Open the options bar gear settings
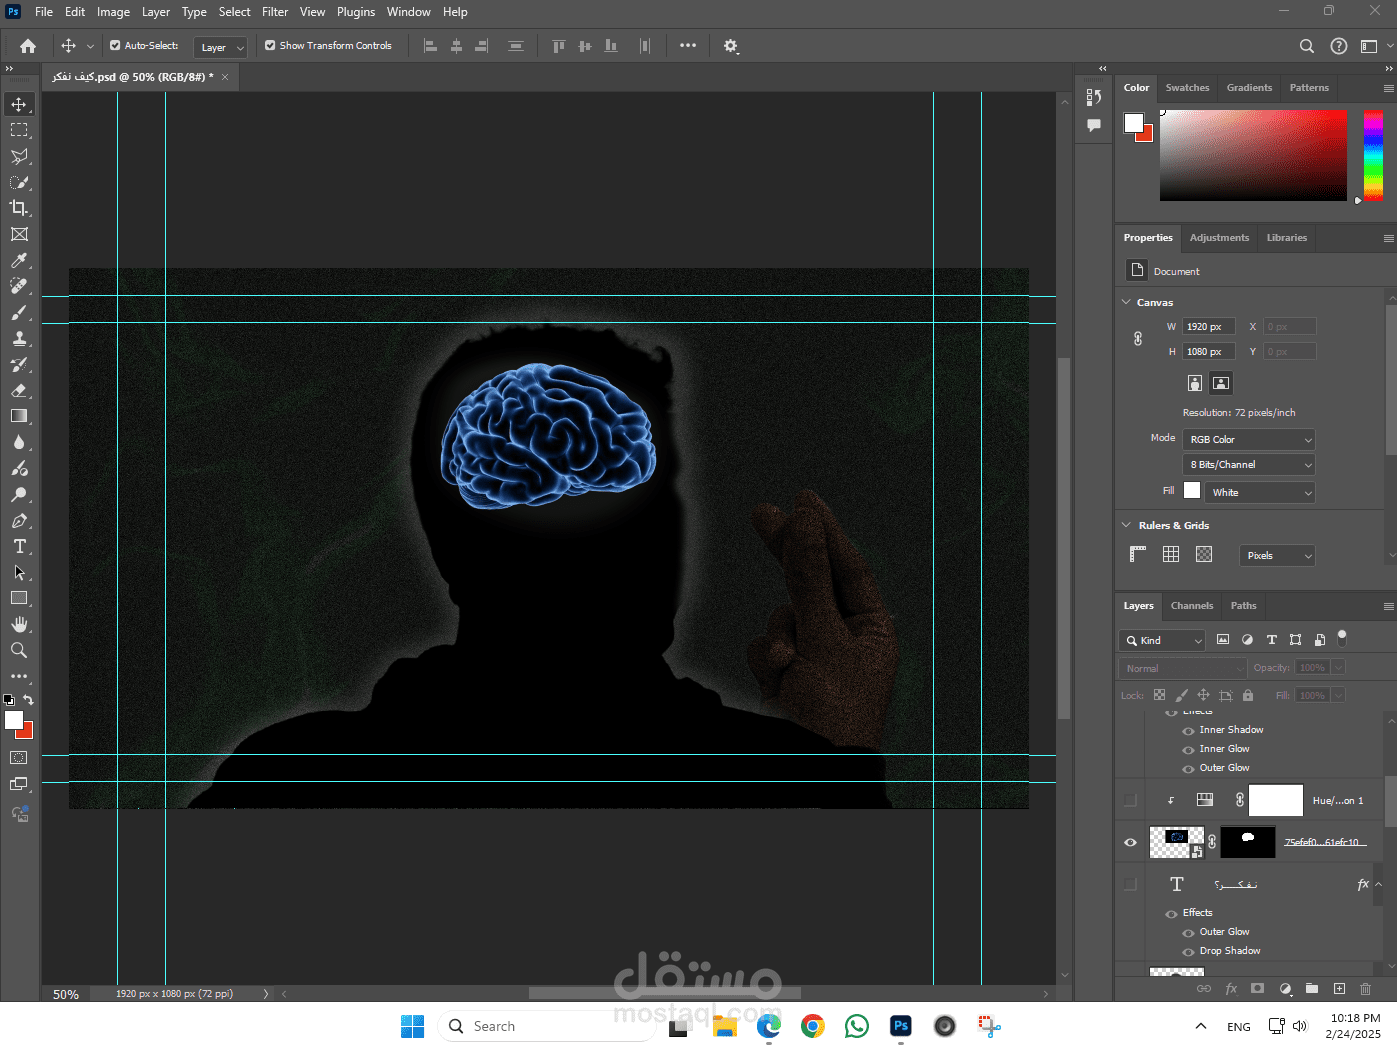The width and height of the screenshot is (1397, 1049). tap(731, 46)
